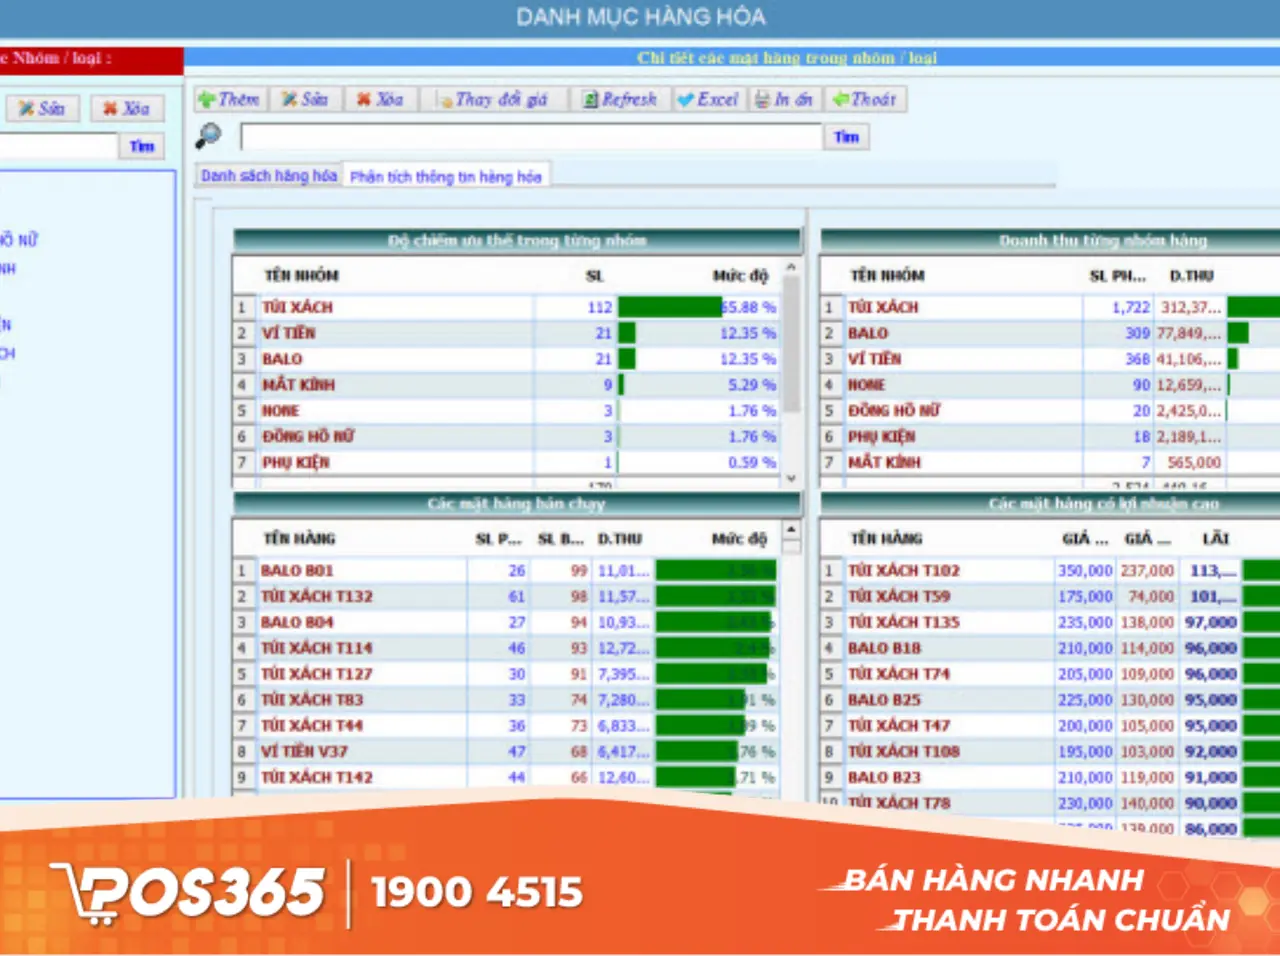
Task: Click the Thêm (add) toolbar button
Action: [x=229, y=99]
